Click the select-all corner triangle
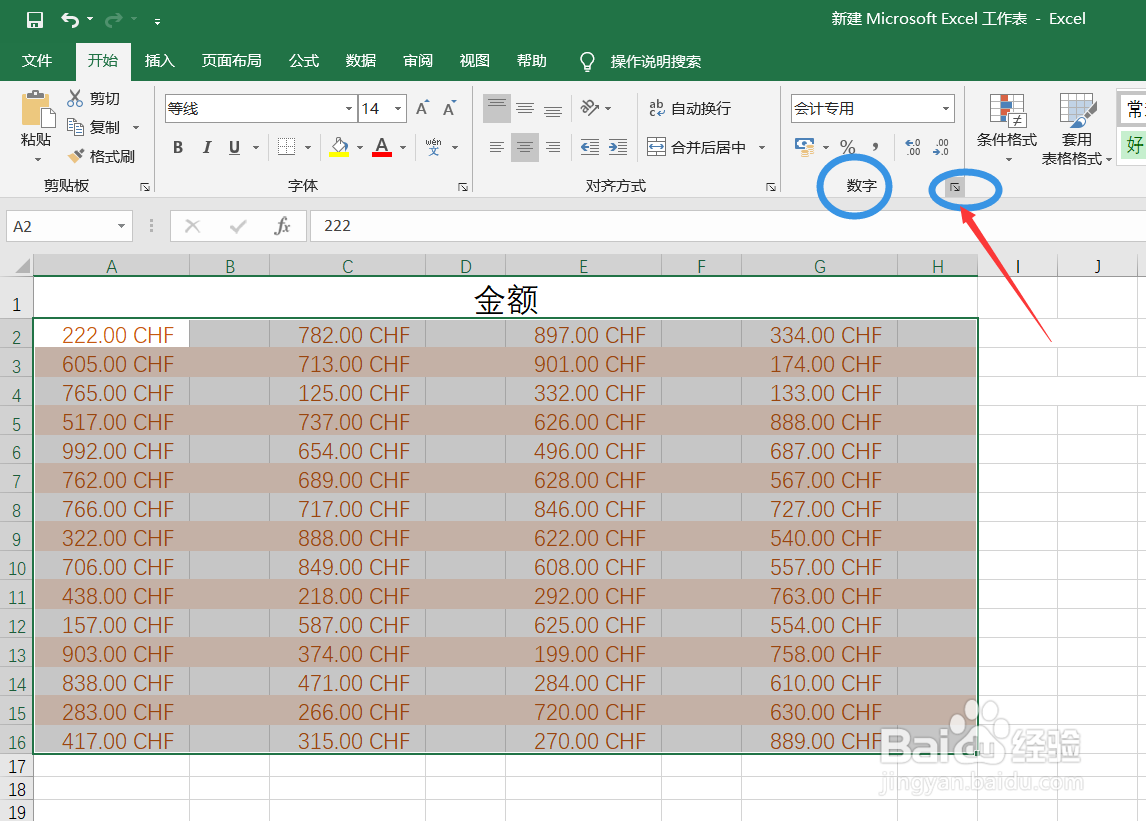This screenshot has height=821, width=1146. pyautogui.click(x=23, y=265)
